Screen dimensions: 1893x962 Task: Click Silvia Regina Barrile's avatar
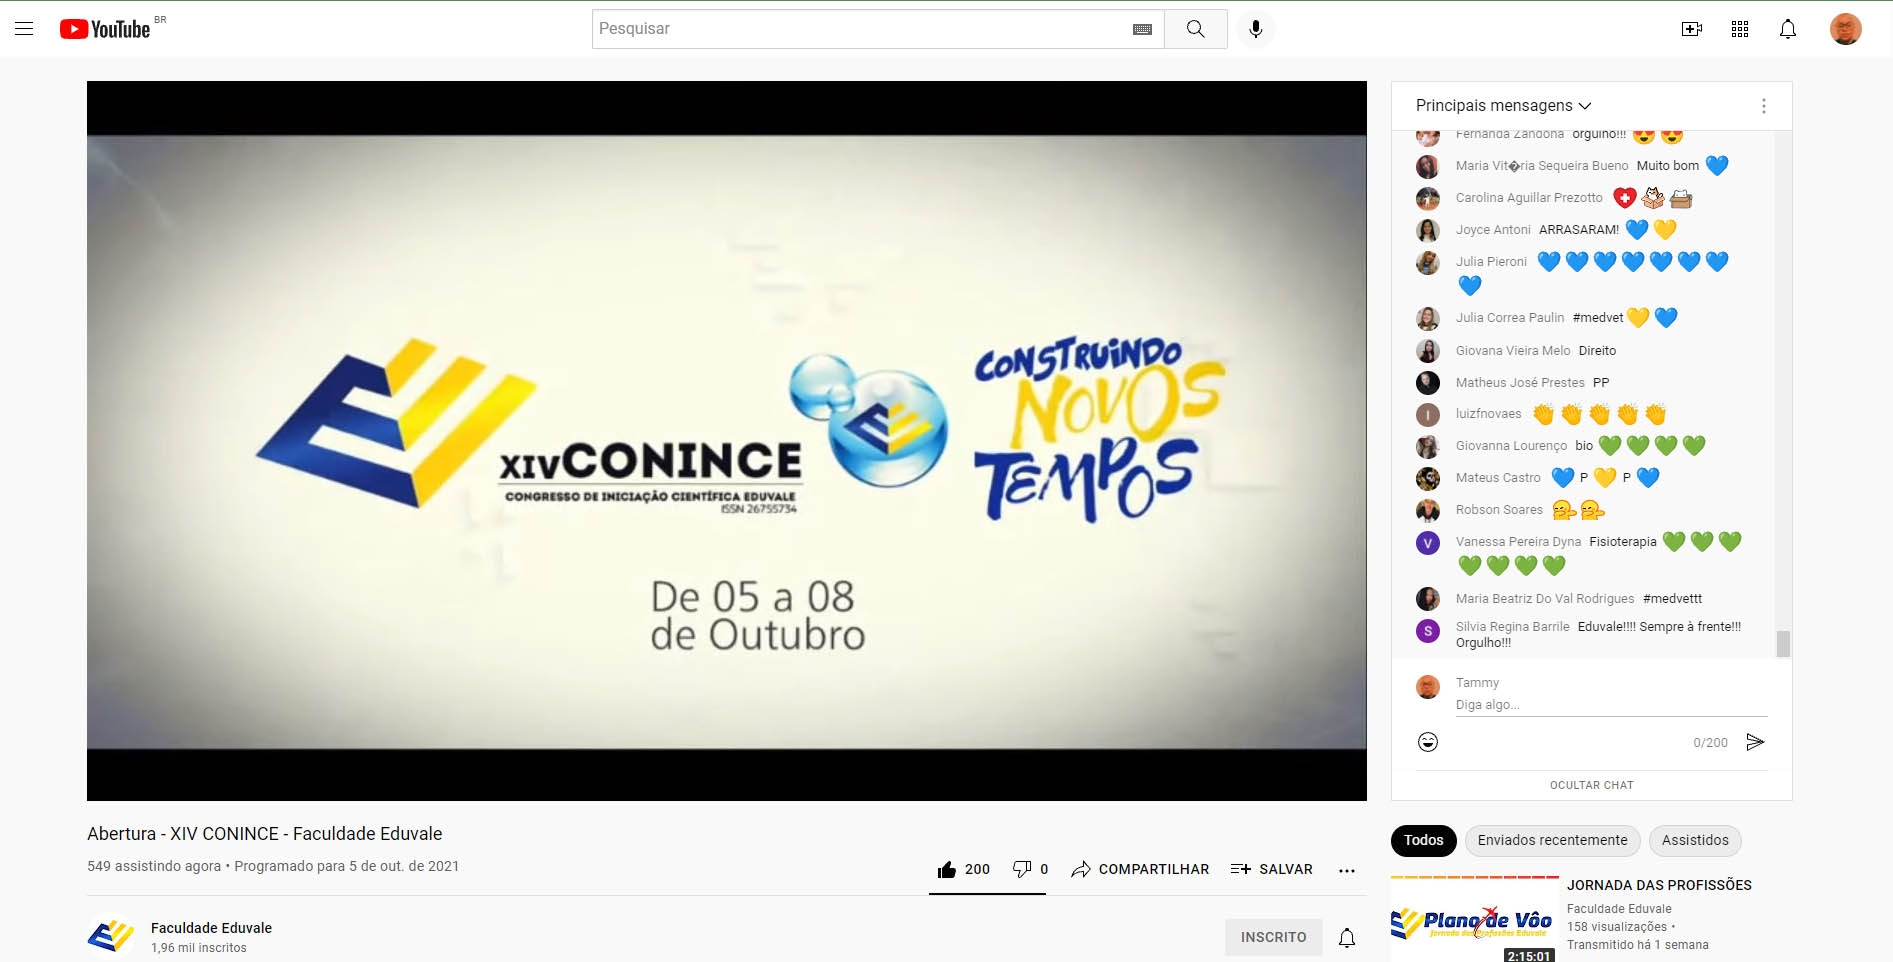click(1428, 631)
